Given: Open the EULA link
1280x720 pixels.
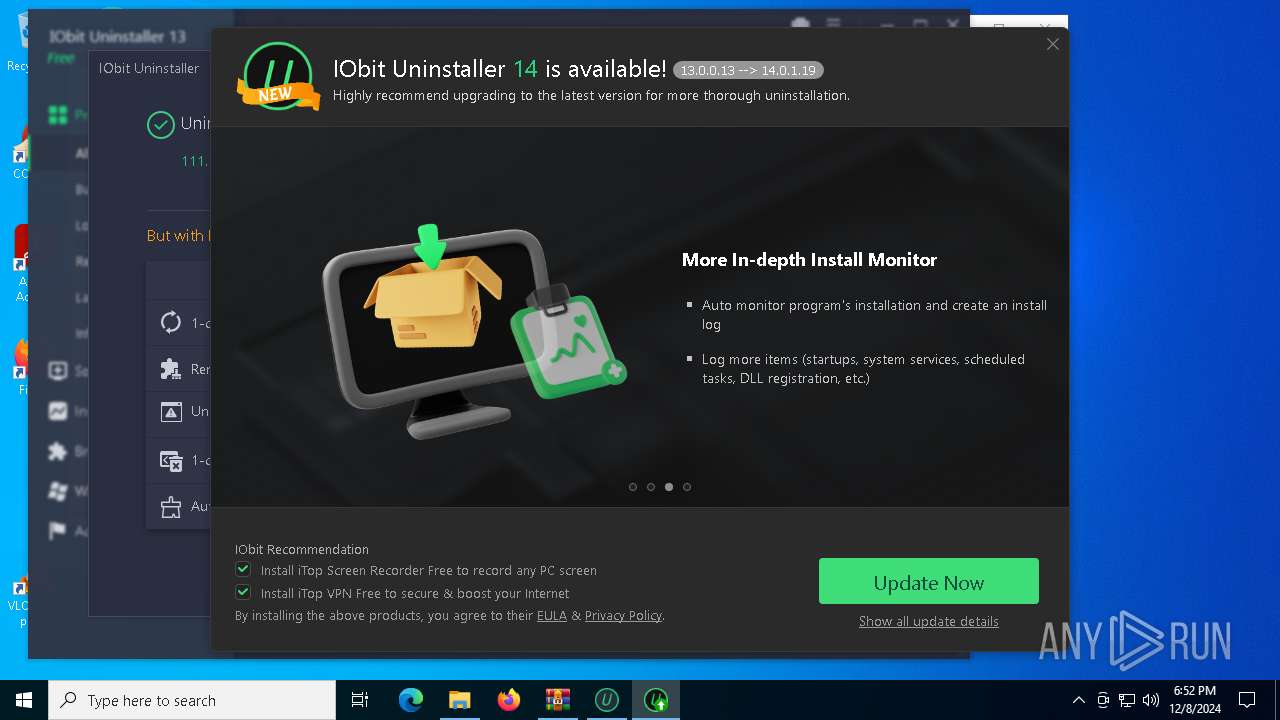Looking at the screenshot, I should pos(552,616).
